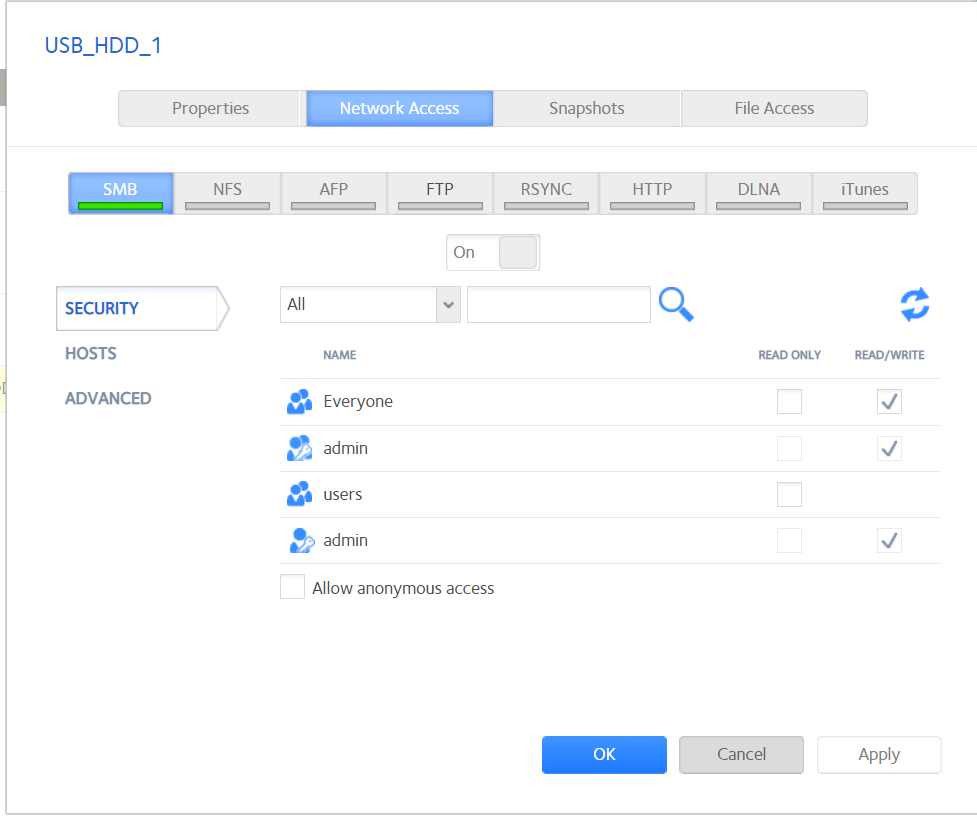The height and width of the screenshot is (825, 977).
Task: Uncheck Read/Write for Everyone
Action: tap(889, 402)
